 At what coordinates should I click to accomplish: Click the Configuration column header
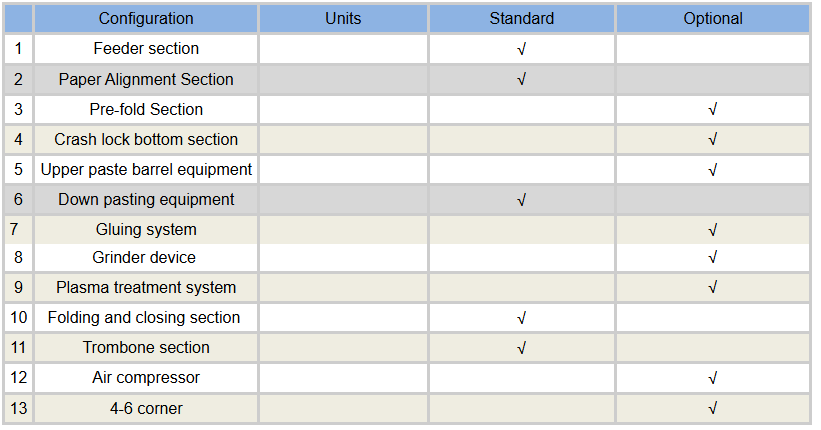146,19
